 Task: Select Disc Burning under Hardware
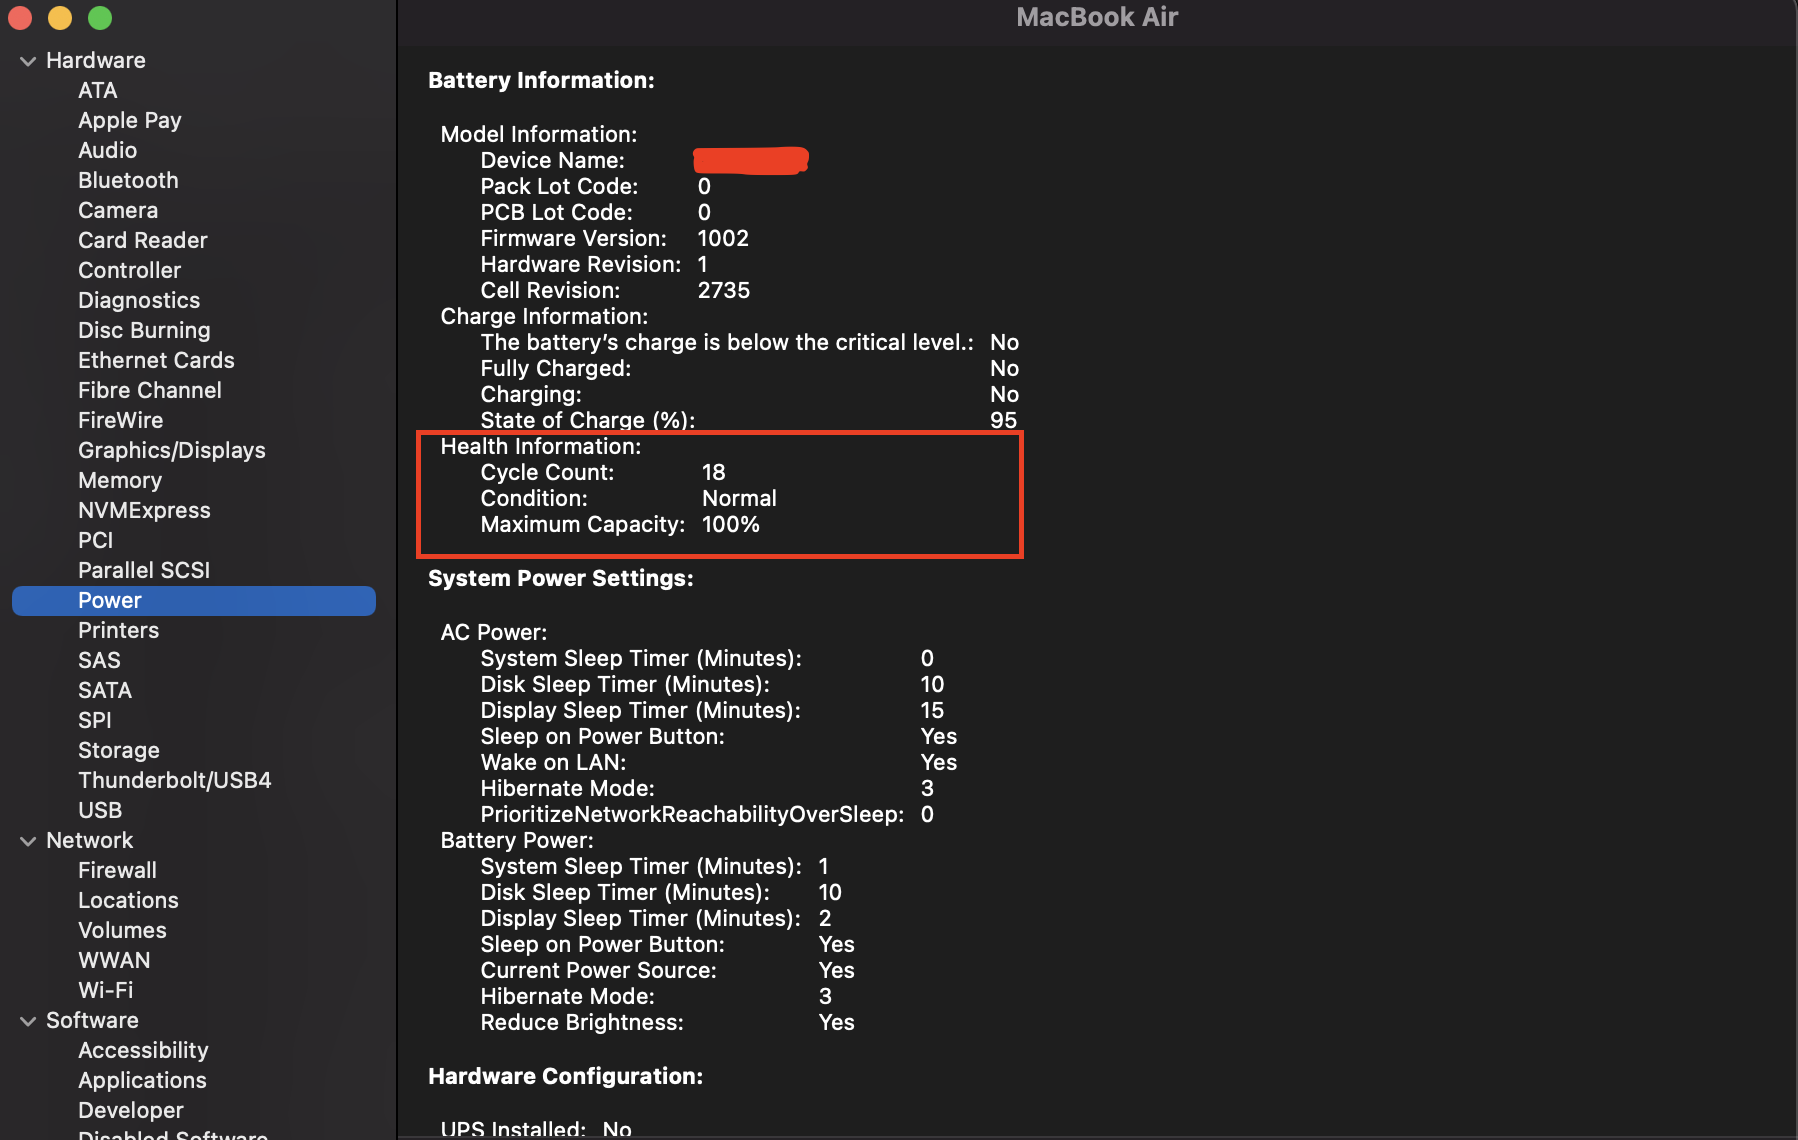(144, 330)
